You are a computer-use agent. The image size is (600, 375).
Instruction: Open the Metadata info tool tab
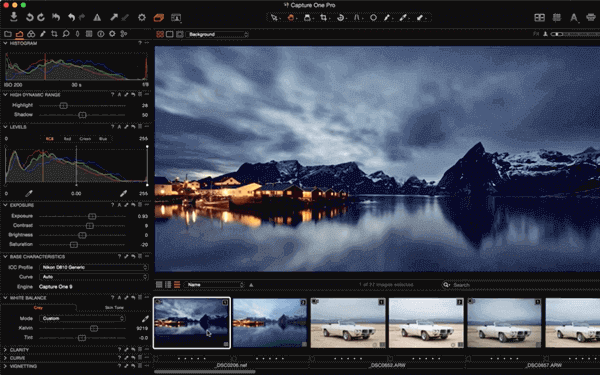(101, 34)
